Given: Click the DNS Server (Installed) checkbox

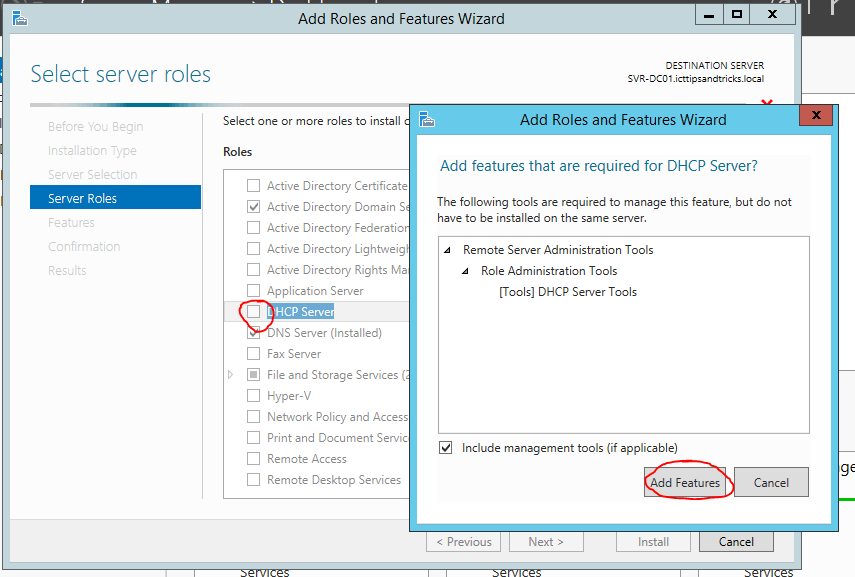Looking at the screenshot, I should pos(254,333).
